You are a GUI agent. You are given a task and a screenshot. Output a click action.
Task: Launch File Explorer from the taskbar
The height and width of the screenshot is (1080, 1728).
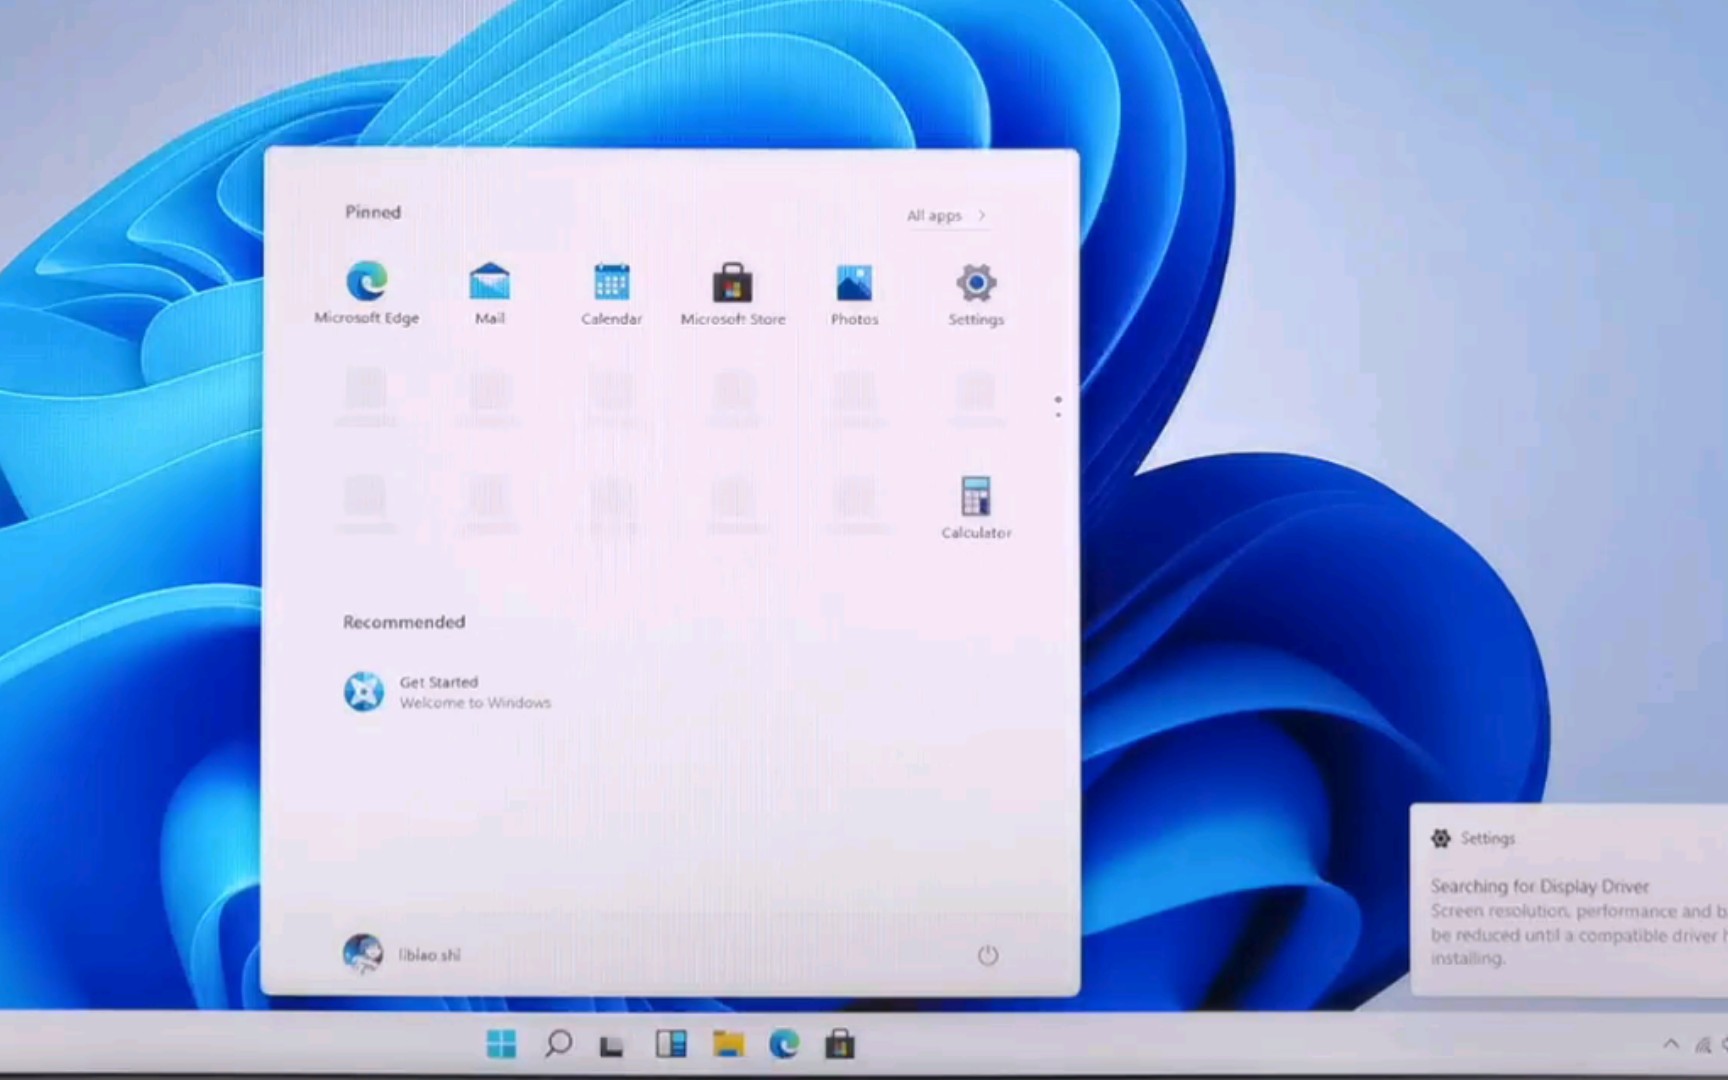728,1044
